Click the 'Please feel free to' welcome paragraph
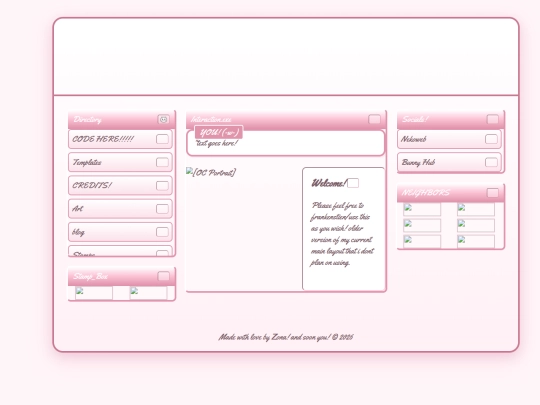This screenshot has height=405, width=540. pos(342,234)
